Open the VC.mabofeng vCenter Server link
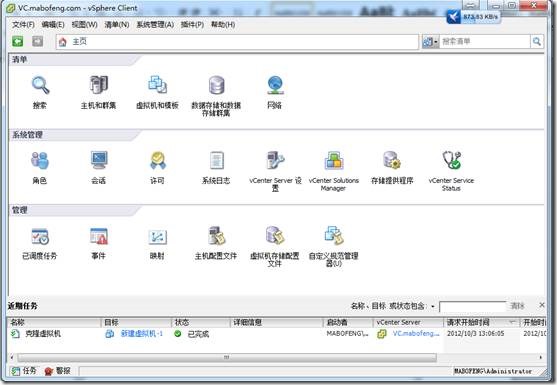This screenshot has height=385, width=557. point(416,334)
